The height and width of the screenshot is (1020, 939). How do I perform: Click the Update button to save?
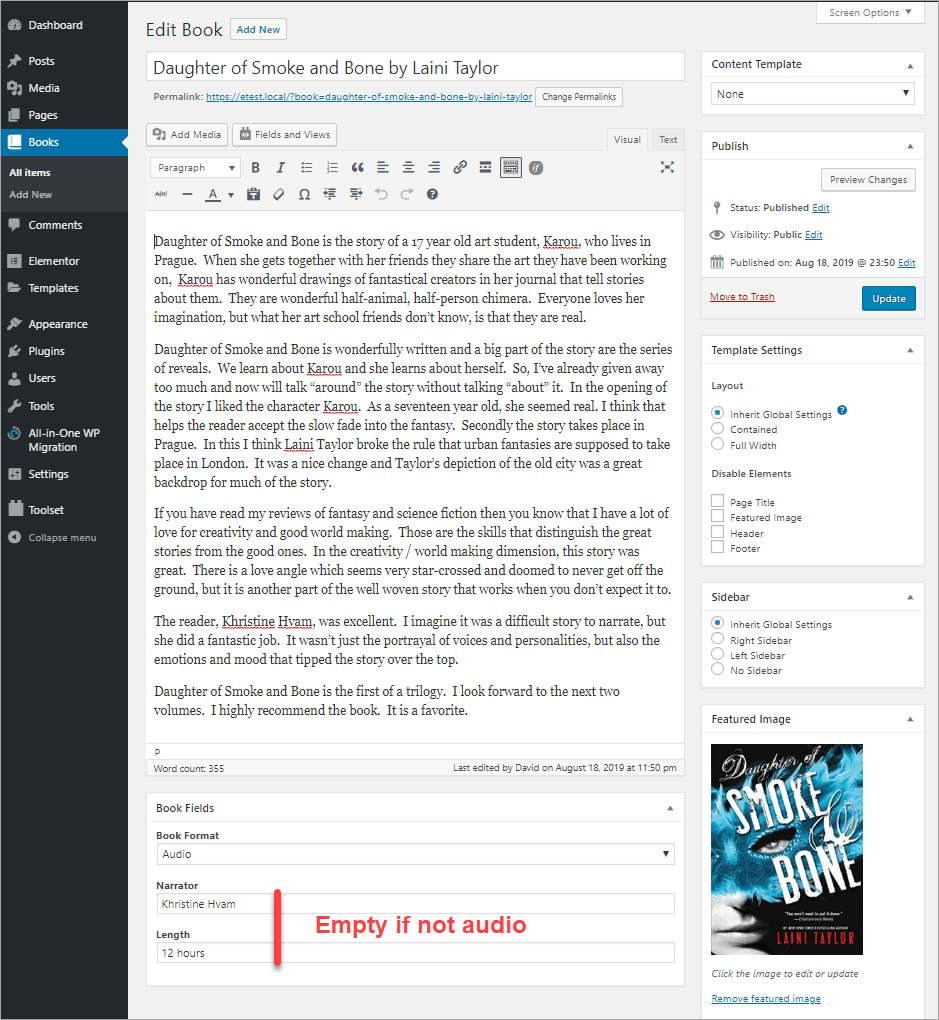(x=888, y=298)
